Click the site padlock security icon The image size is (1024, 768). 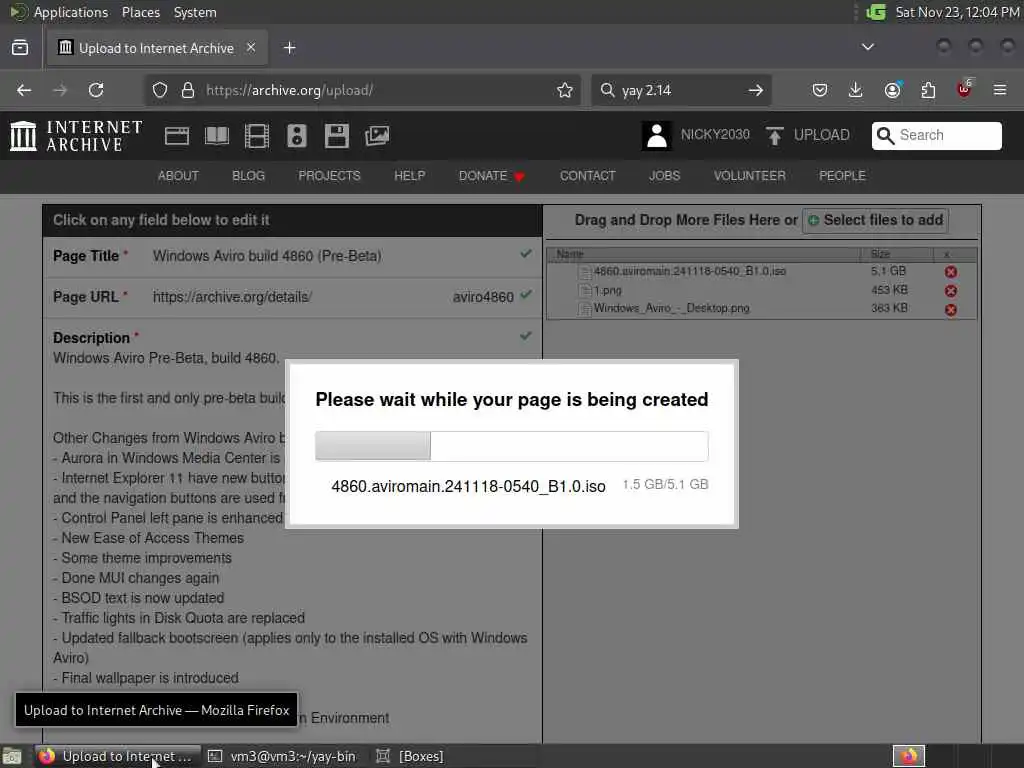point(188,90)
